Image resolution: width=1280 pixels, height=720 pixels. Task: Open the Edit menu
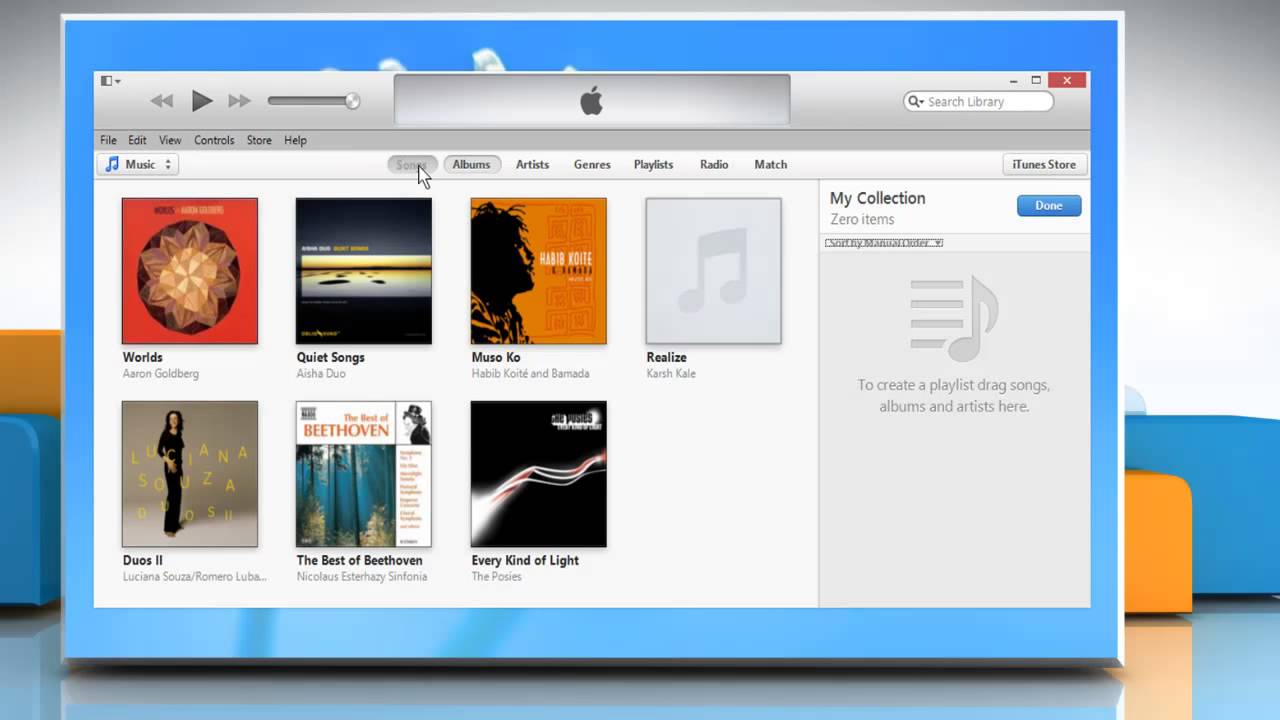[137, 140]
